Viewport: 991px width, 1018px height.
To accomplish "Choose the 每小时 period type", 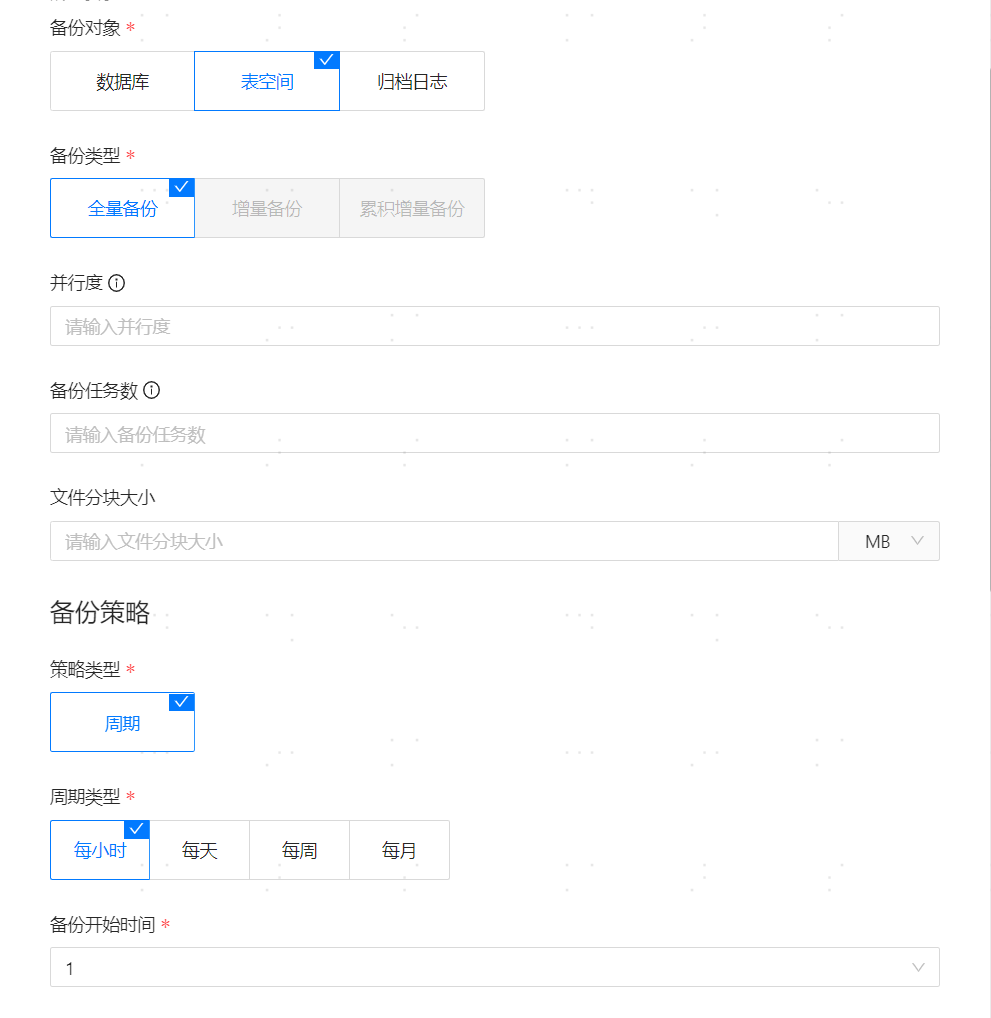I will pos(100,851).
